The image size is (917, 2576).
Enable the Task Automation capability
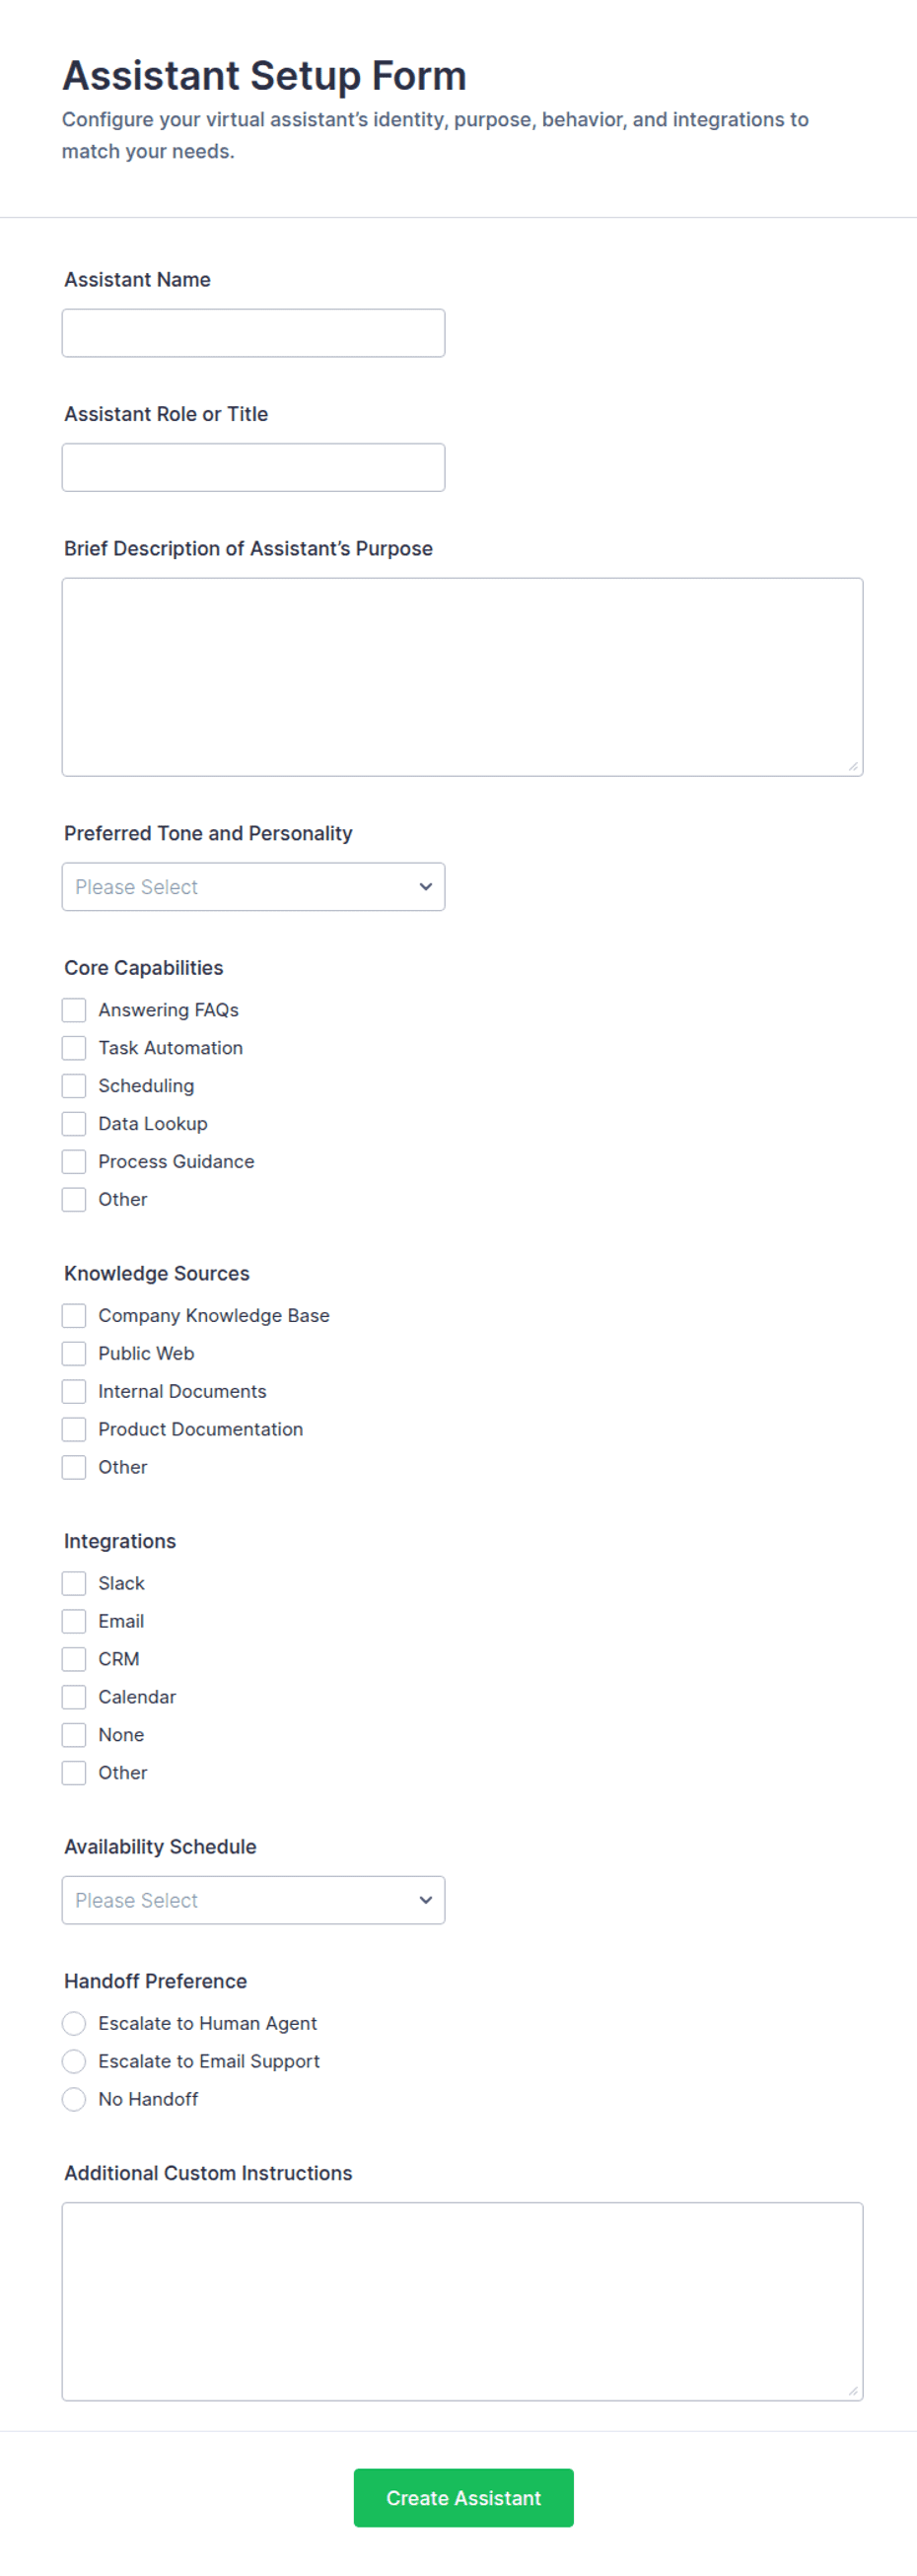point(74,1048)
